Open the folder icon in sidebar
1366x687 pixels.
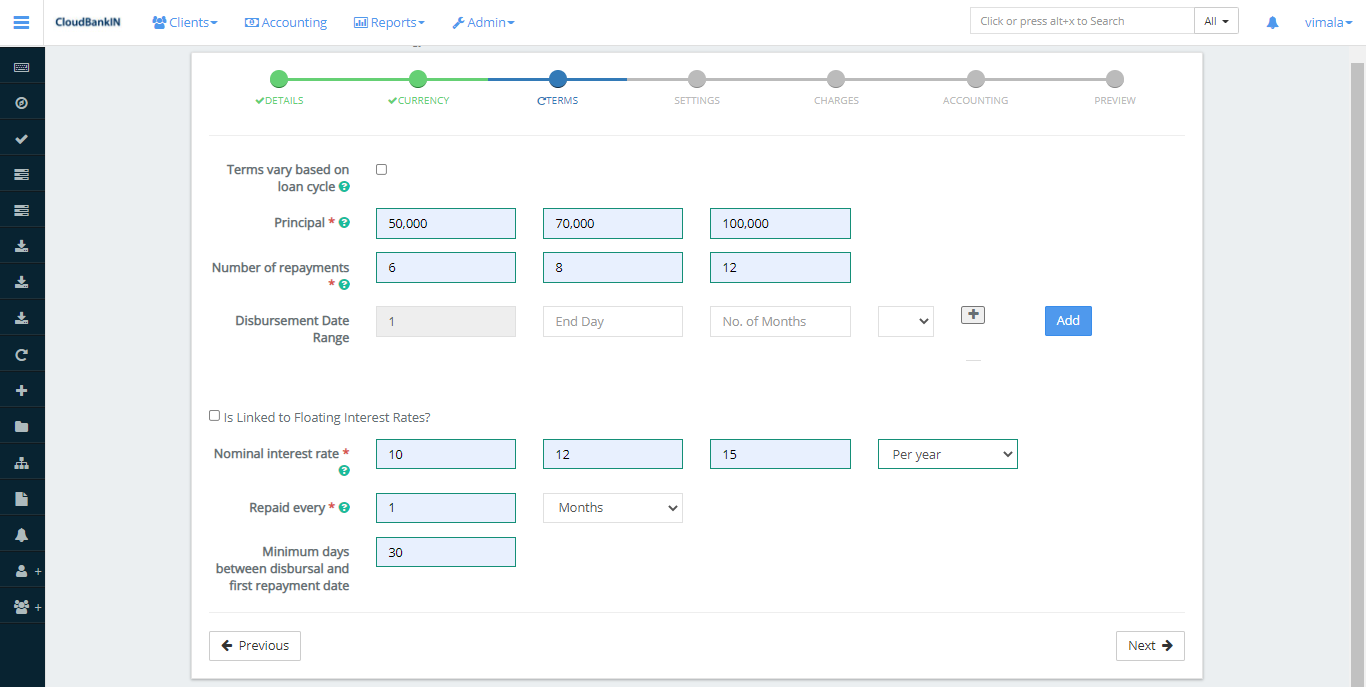(21, 427)
